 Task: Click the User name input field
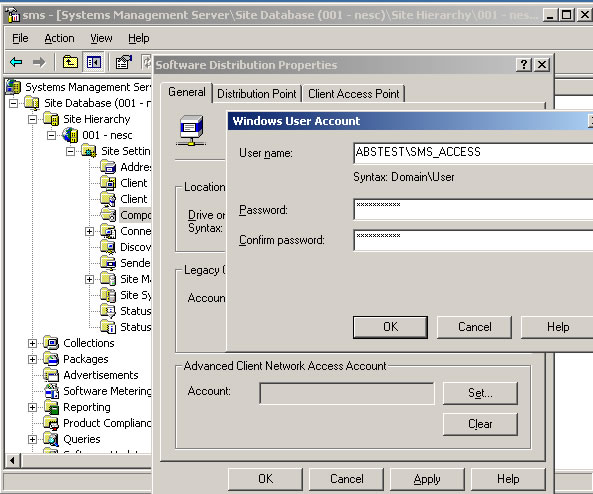coord(473,153)
